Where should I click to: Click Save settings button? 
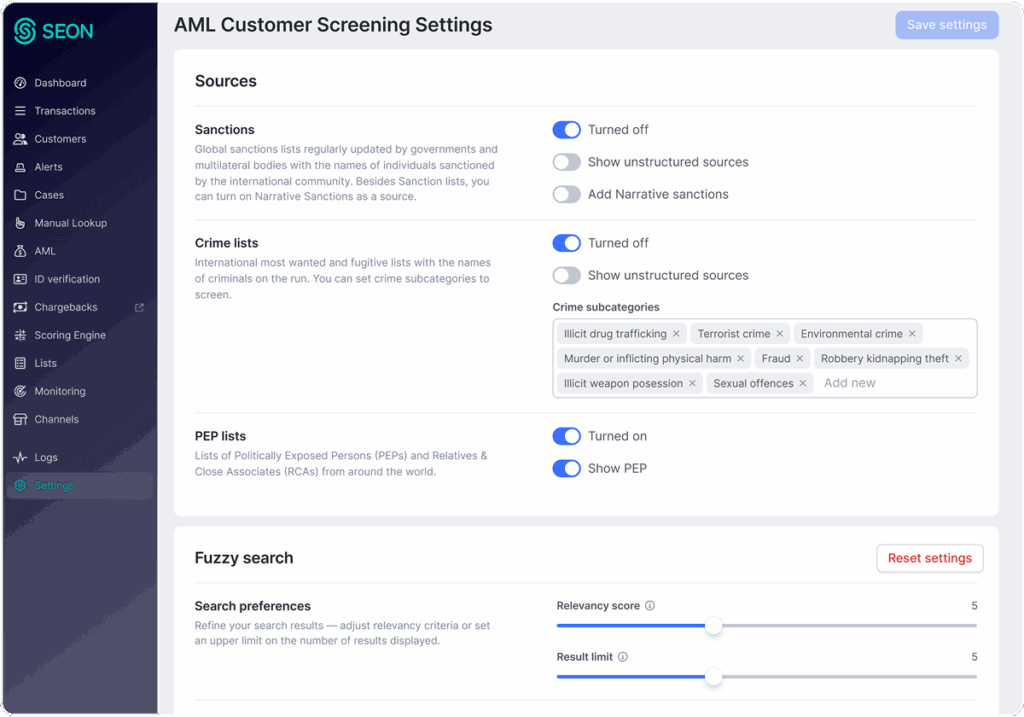click(x=946, y=25)
